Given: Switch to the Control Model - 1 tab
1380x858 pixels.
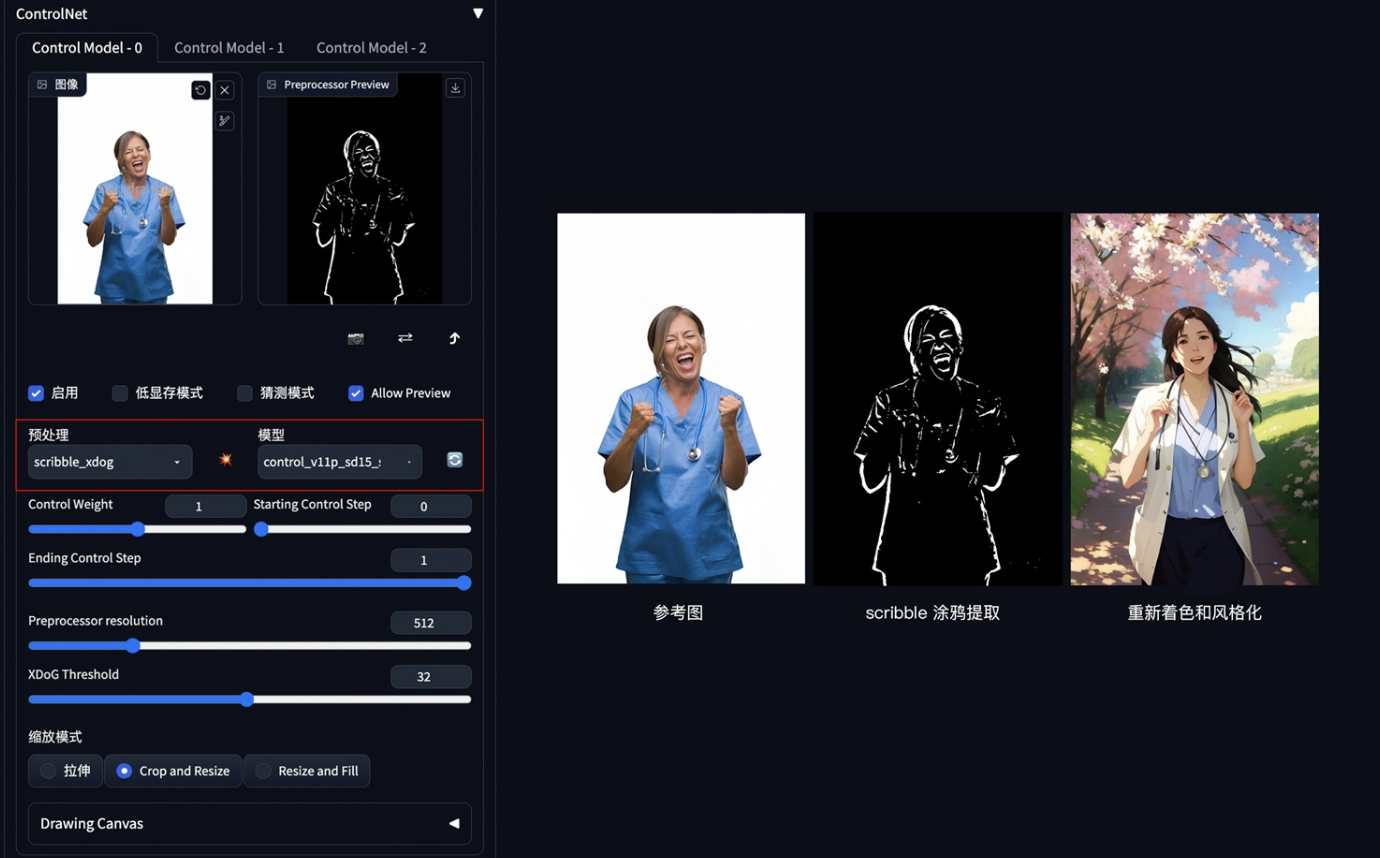Looking at the screenshot, I should [229, 48].
